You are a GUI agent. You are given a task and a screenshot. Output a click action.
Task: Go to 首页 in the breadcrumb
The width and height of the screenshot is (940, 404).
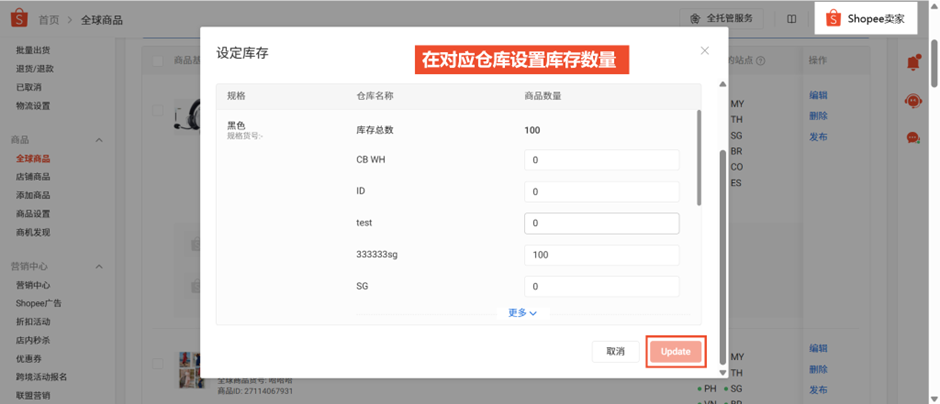pyautogui.click(x=49, y=20)
